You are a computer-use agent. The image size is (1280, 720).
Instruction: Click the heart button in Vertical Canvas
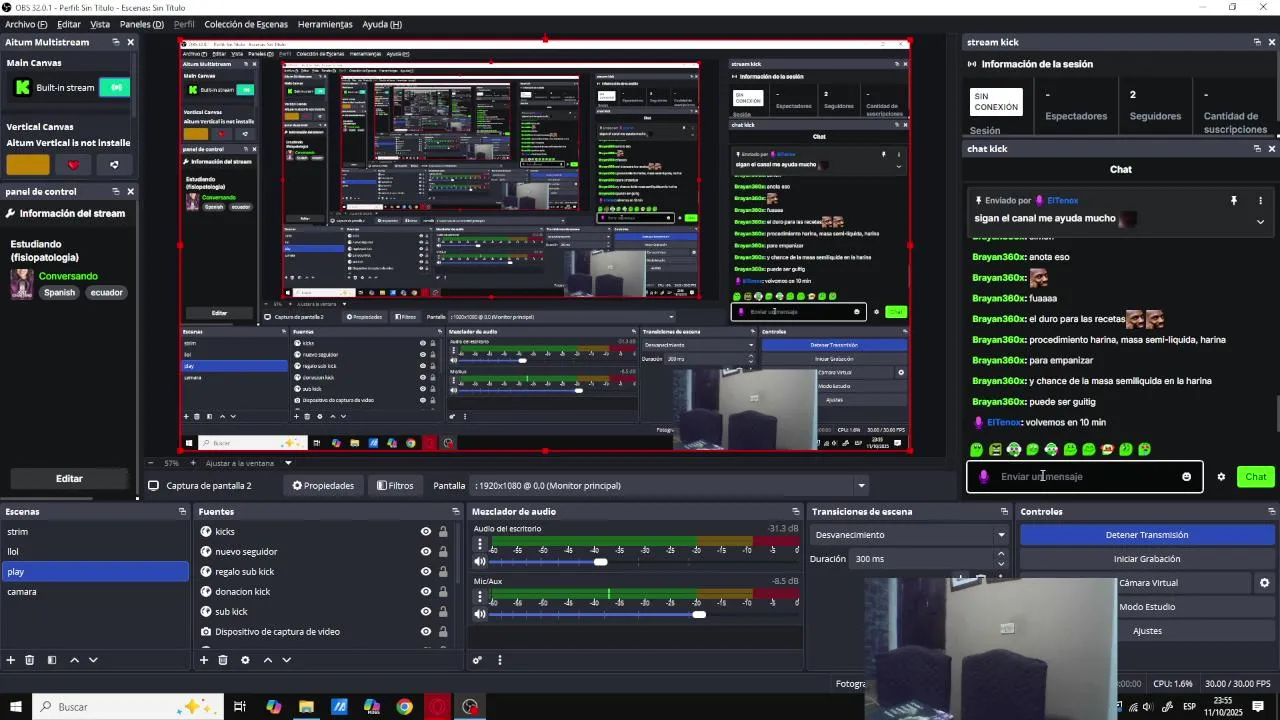[x=72, y=165]
